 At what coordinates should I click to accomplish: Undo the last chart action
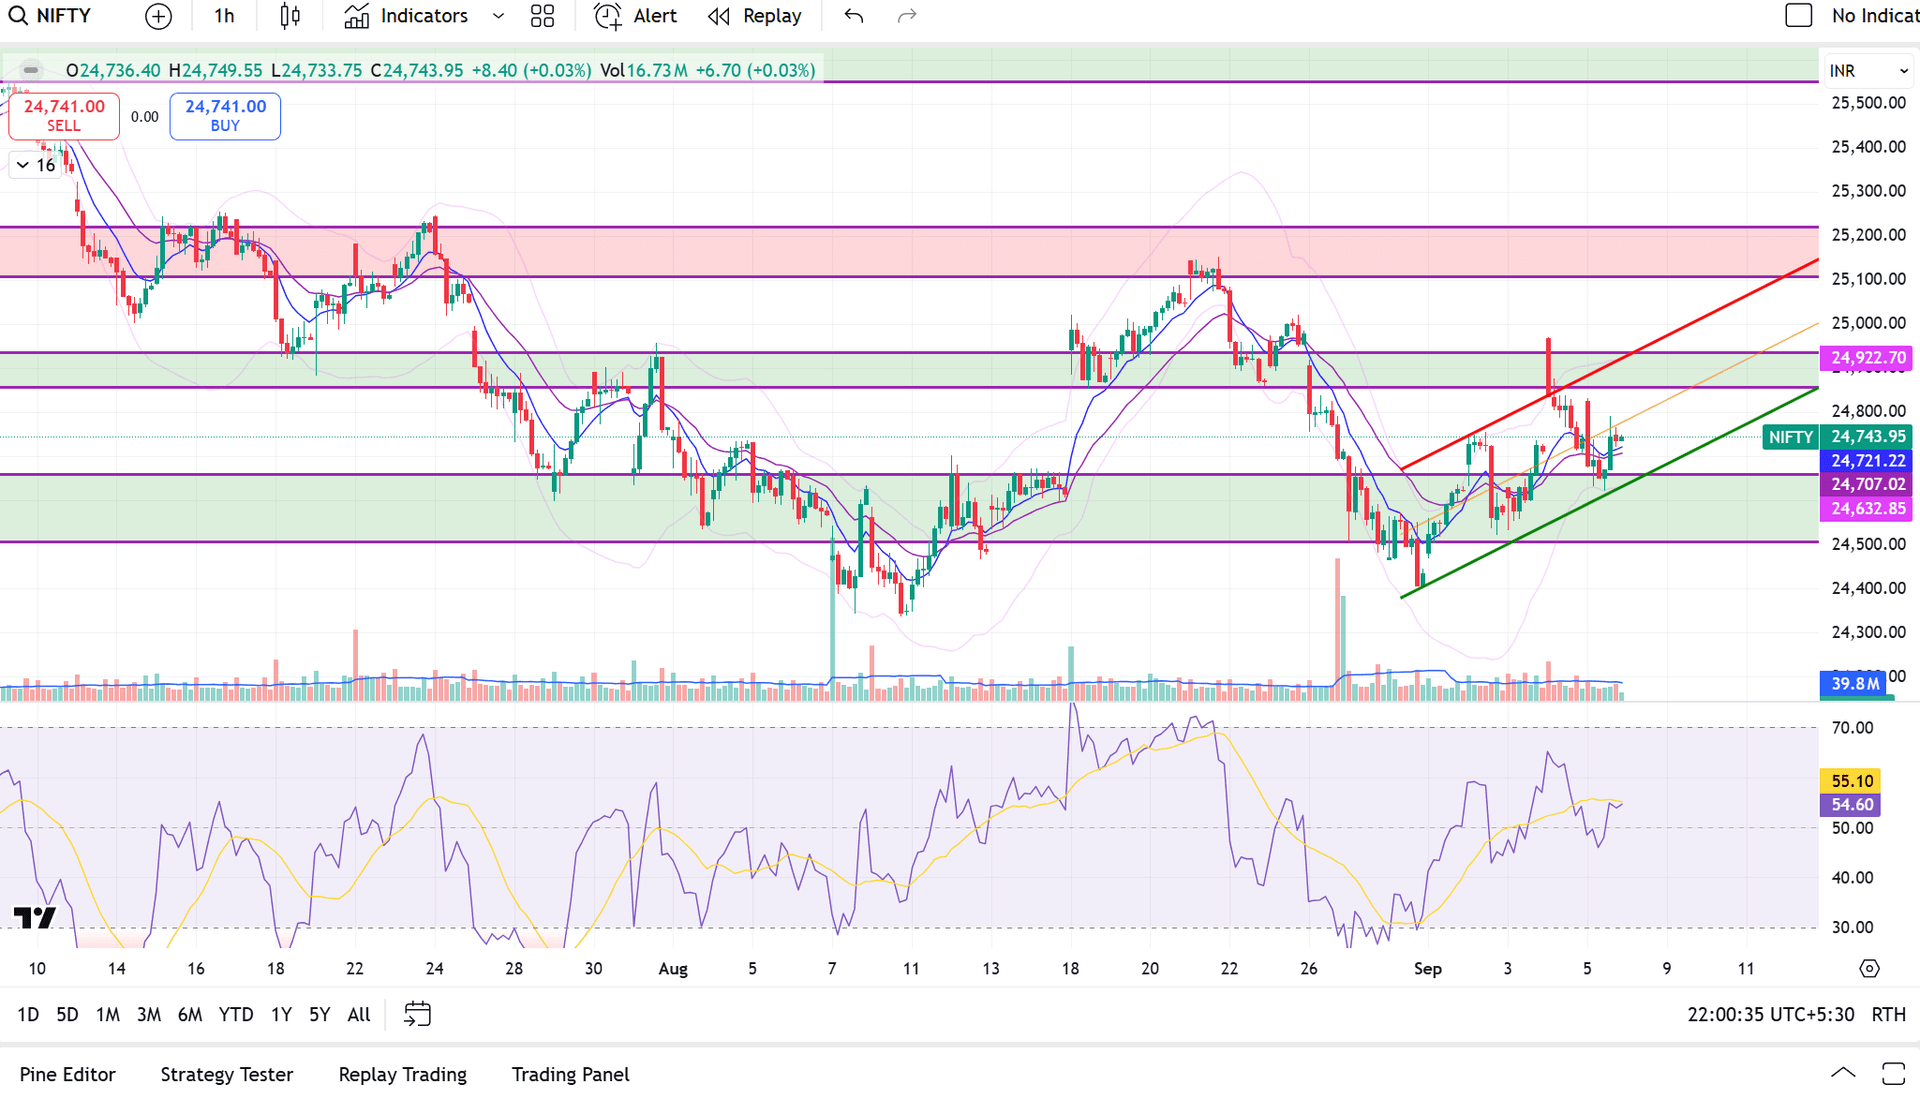click(853, 16)
